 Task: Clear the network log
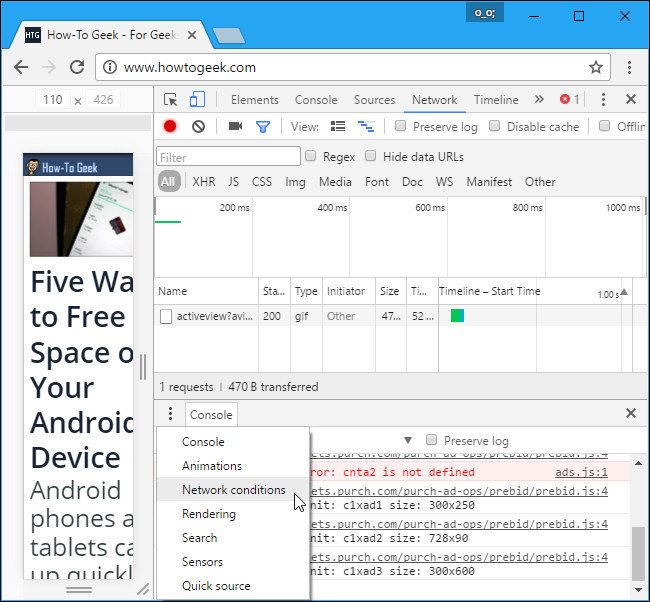(199, 126)
